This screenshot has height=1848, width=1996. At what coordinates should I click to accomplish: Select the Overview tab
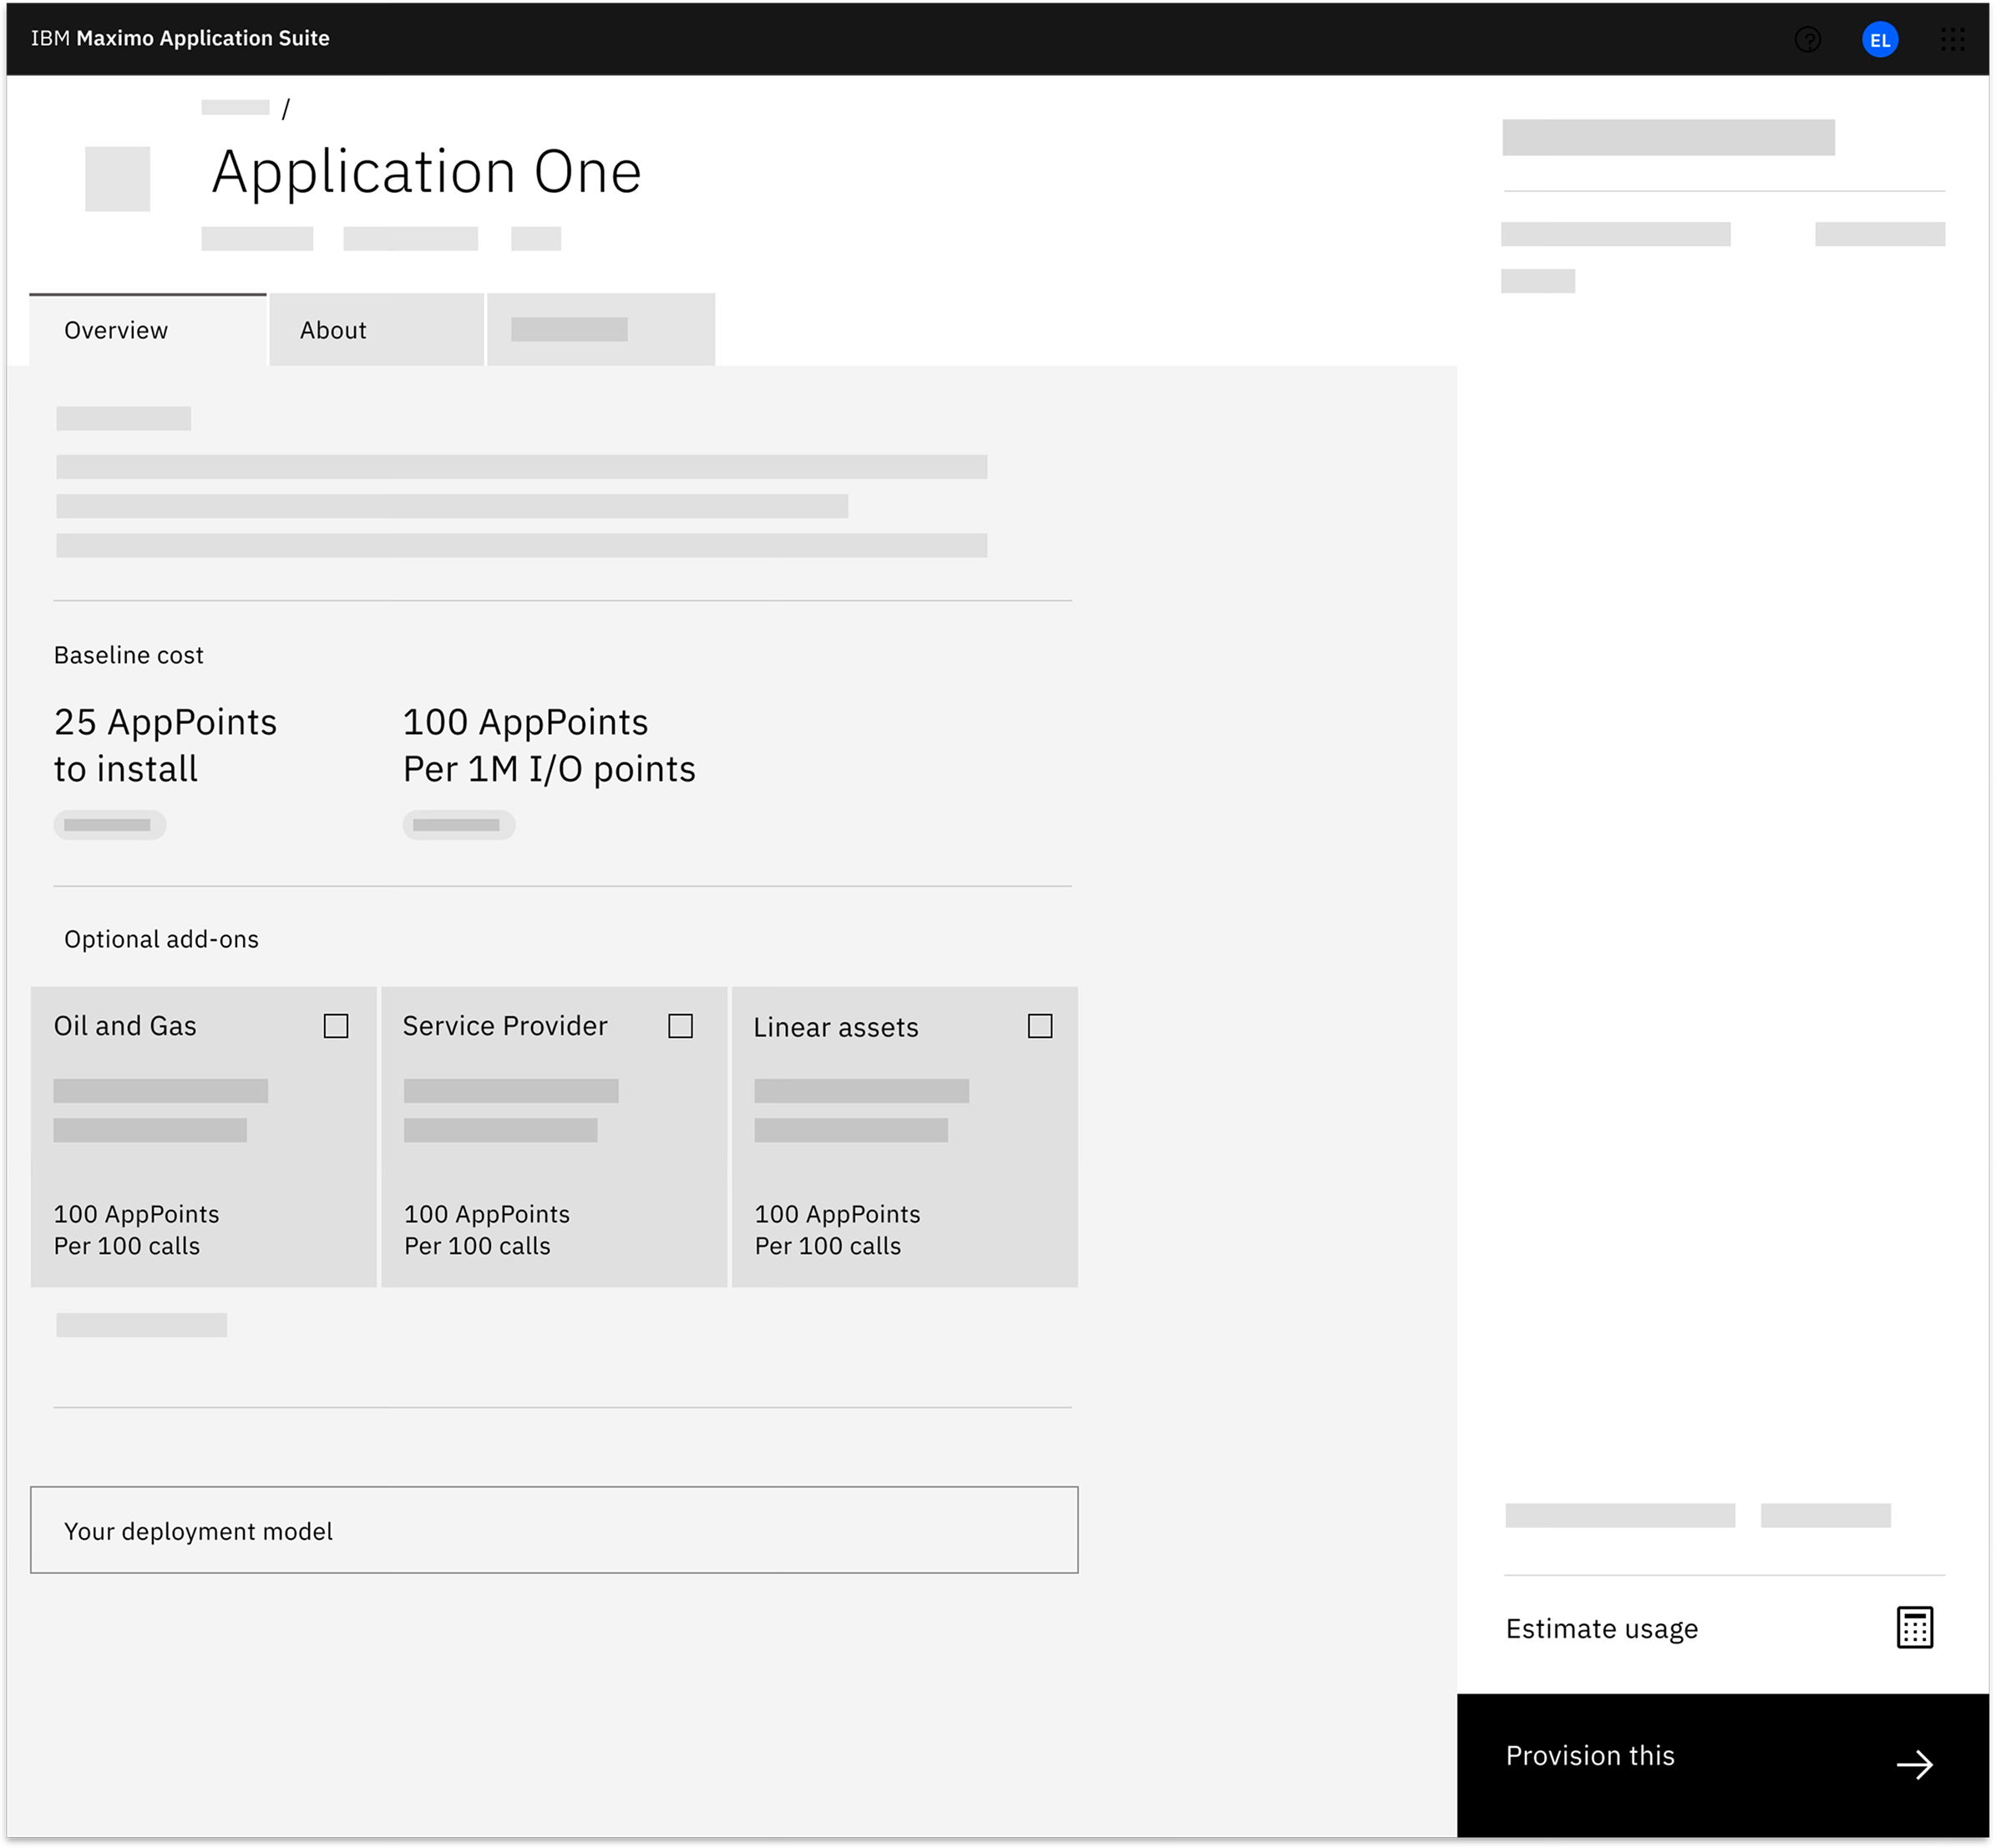116,329
